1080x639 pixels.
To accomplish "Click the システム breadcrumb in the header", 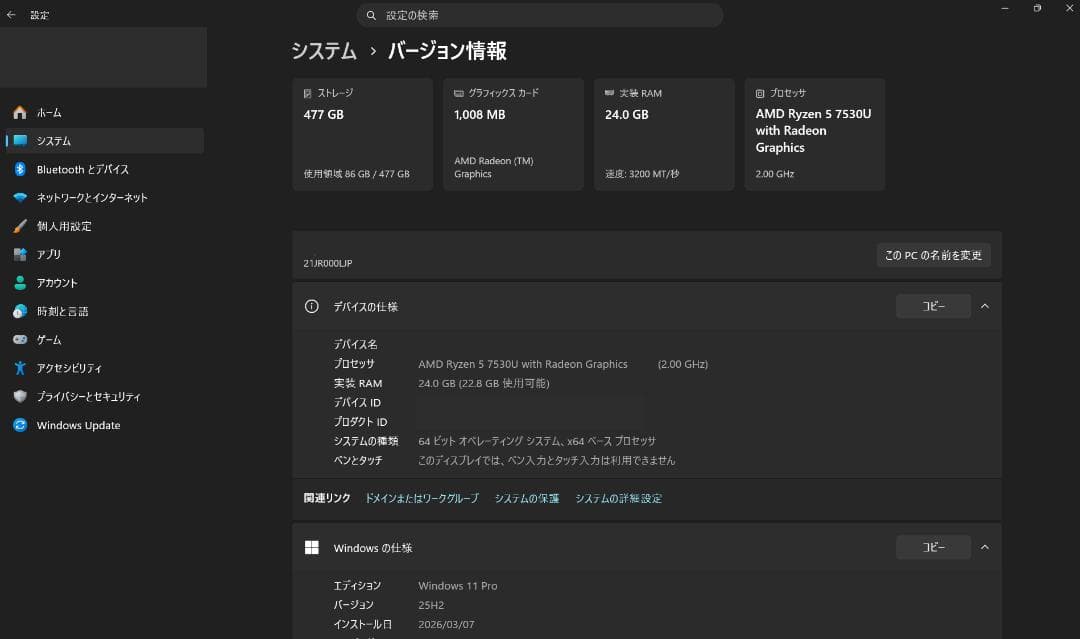I will click(x=324, y=51).
